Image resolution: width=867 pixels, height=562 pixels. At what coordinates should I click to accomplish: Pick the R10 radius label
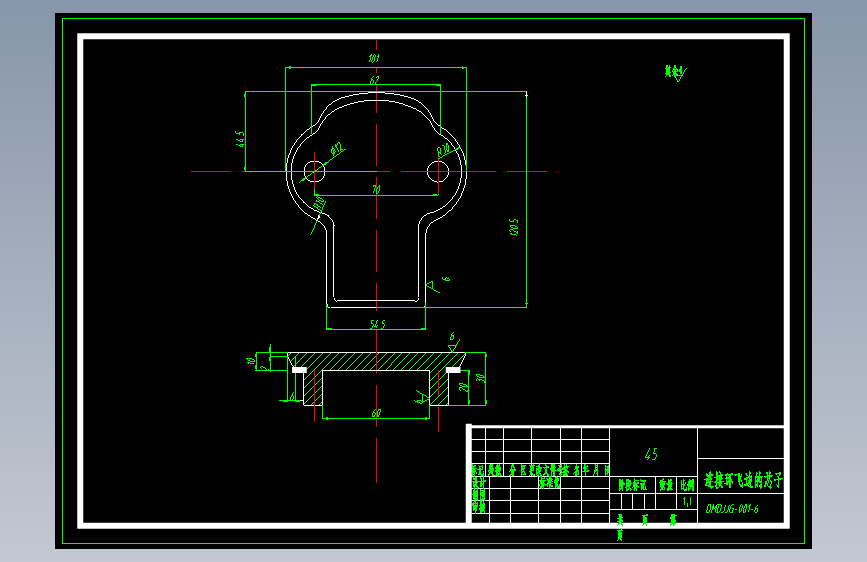coord(319,204)
